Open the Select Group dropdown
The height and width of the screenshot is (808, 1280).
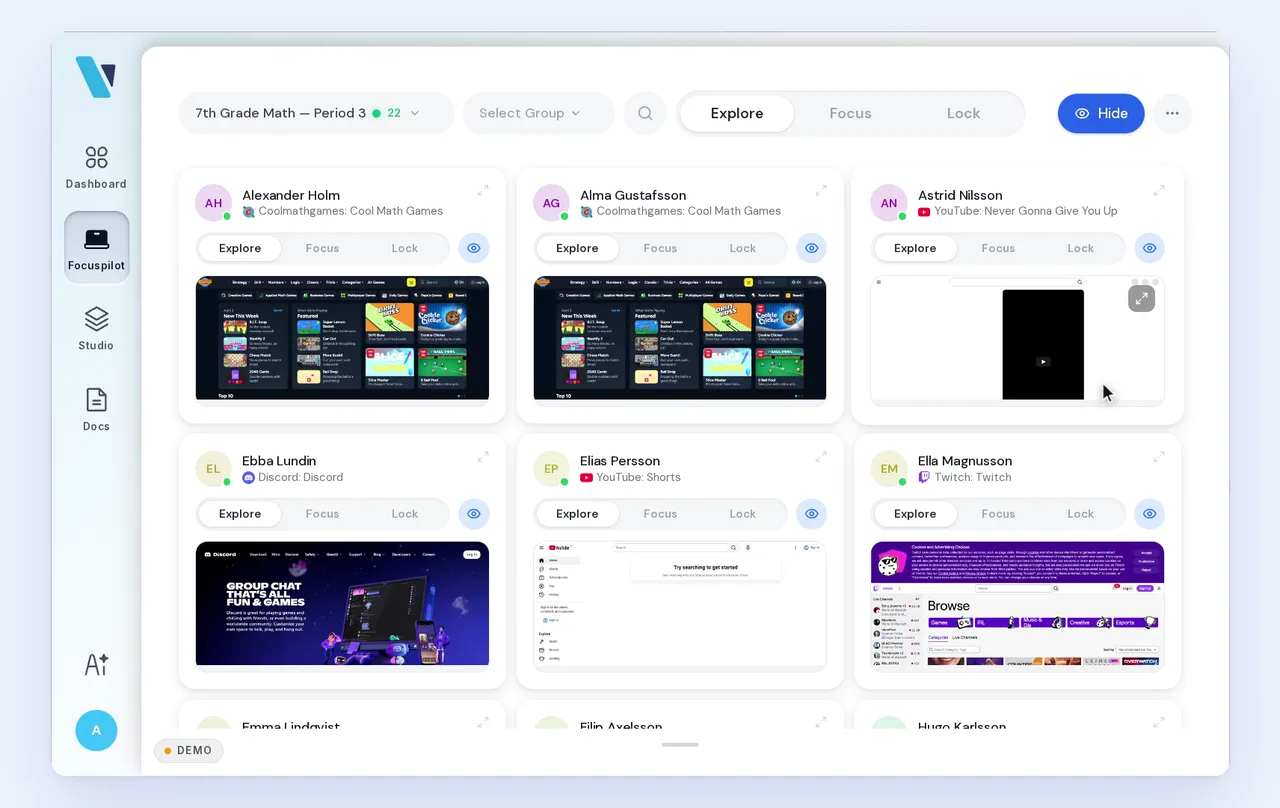pyautogui.click(x=538, y=113)
